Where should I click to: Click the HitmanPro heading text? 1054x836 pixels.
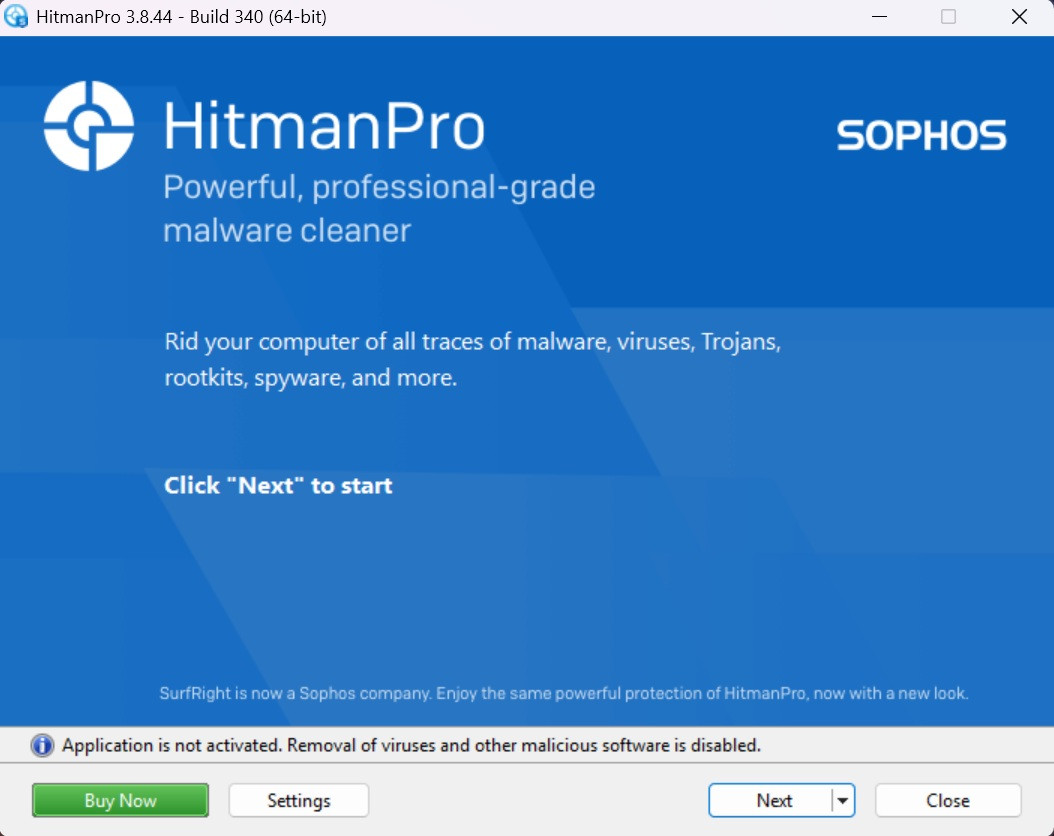pyautogui.click(x=324, y=126)
